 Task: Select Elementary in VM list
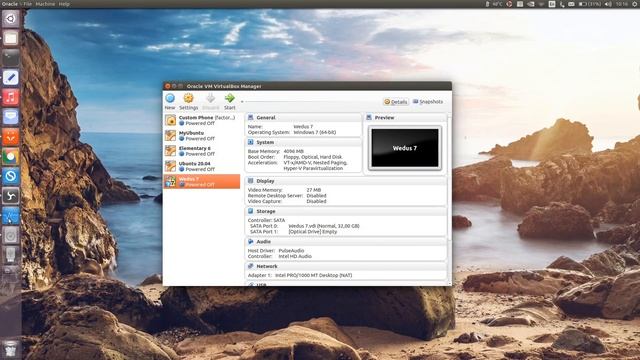(202, 151)
